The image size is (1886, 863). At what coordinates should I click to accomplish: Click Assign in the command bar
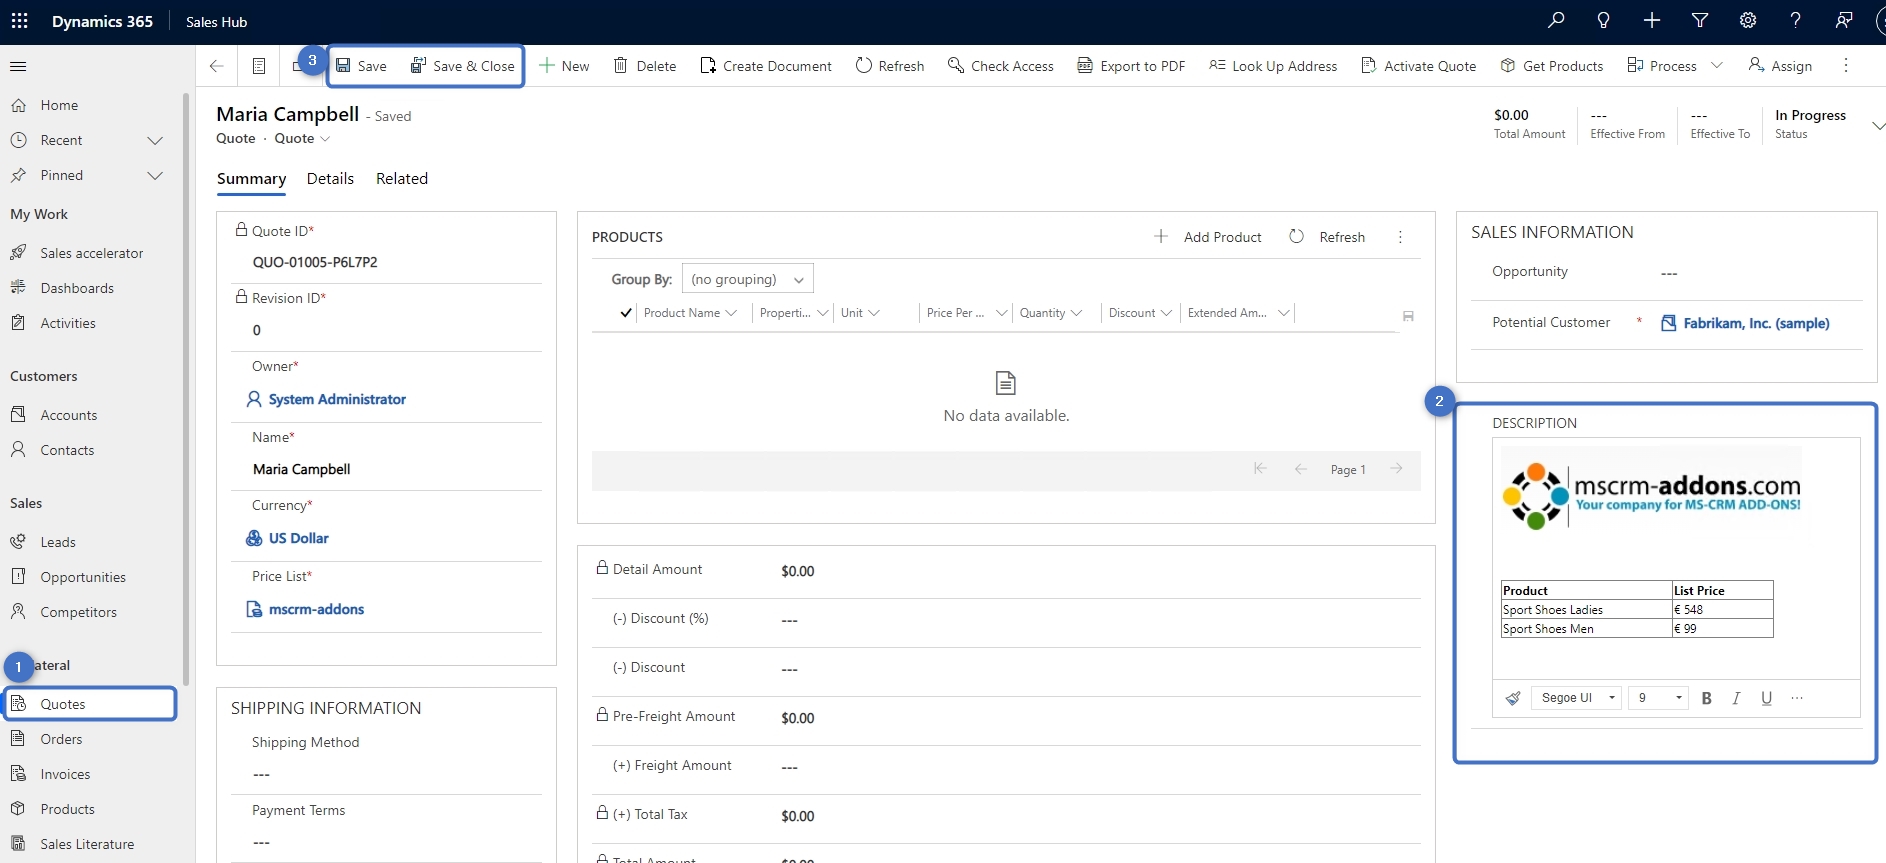coord(1780,66)
